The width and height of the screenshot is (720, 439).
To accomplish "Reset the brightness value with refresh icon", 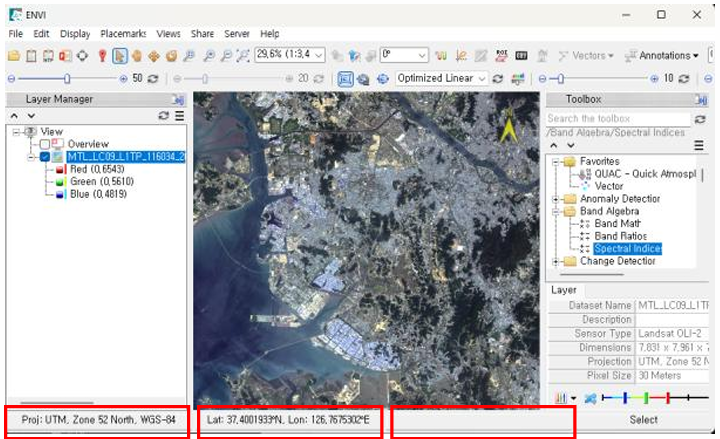I will pyautogui.click(x=153, y=79).
